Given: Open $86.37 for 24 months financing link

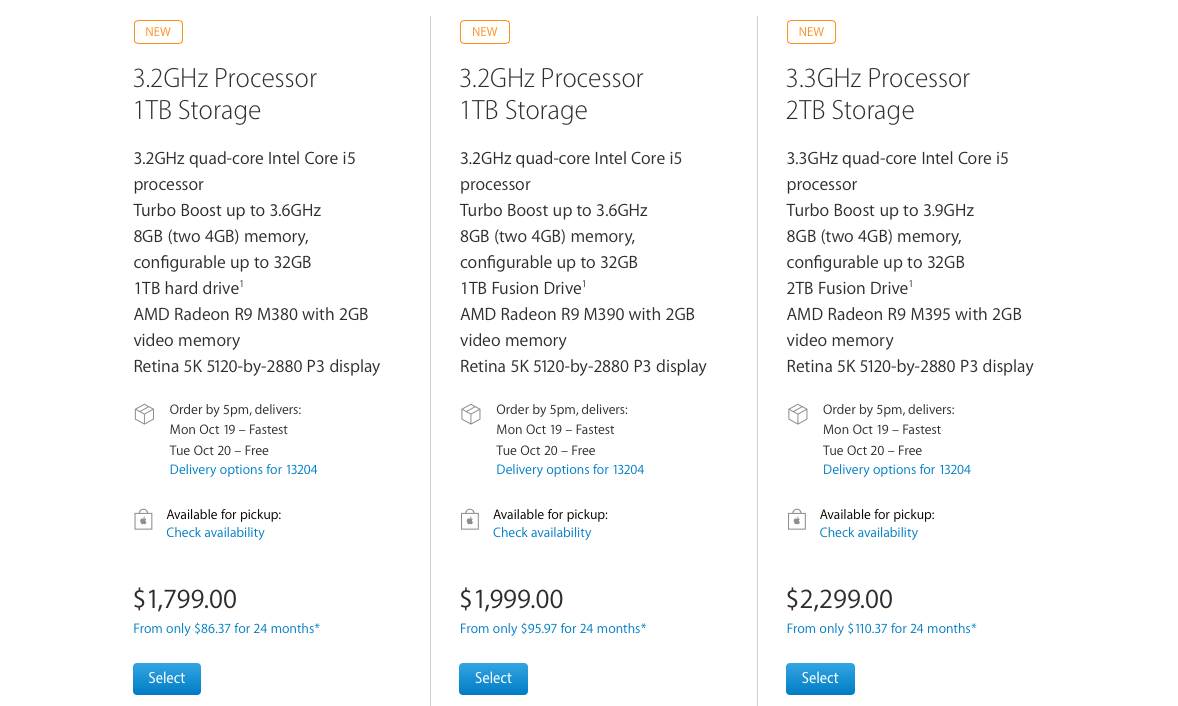Looking at the screenshot, I should click(226, 629).
